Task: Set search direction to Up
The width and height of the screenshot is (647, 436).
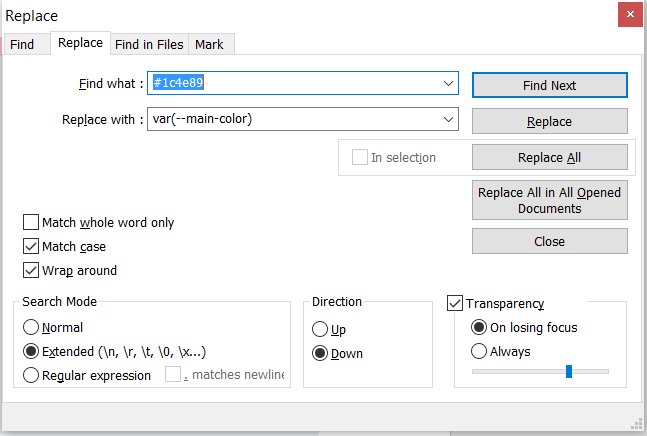Action: (320, 329)
